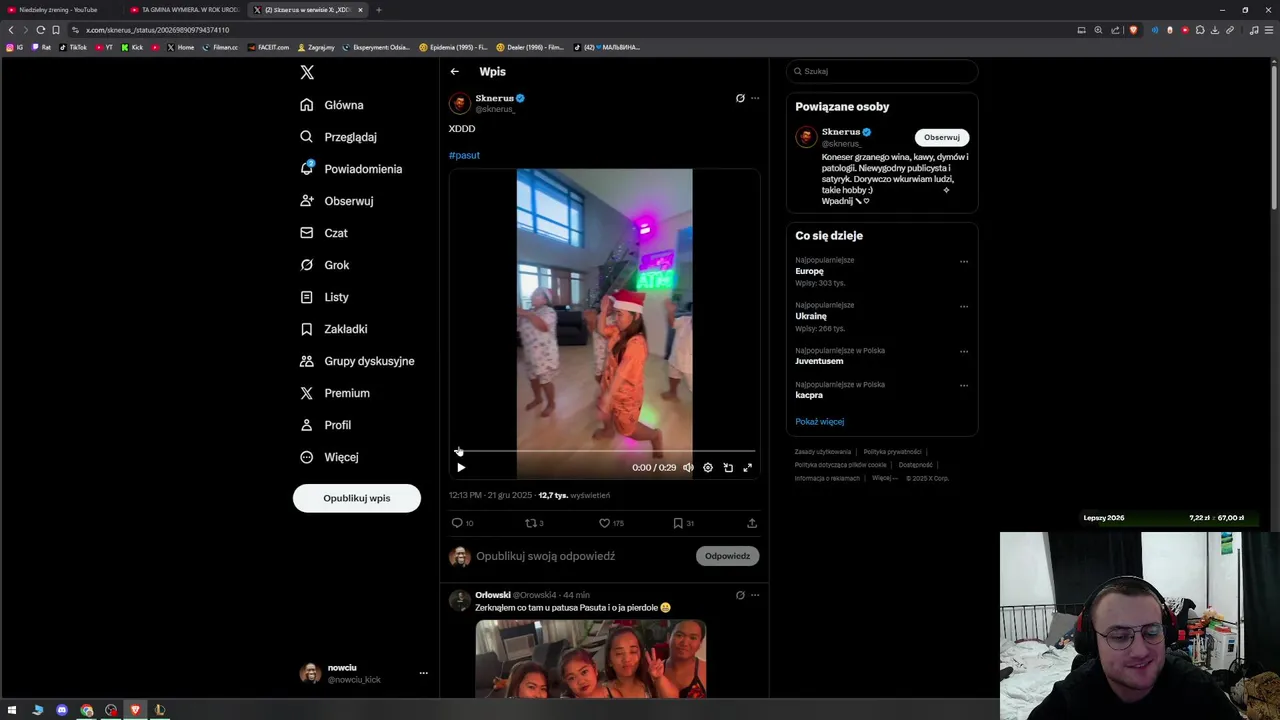This screenshot has height=720, width=1280.
Task: Open more options on Orłowski reply
Action: (755, 595)
